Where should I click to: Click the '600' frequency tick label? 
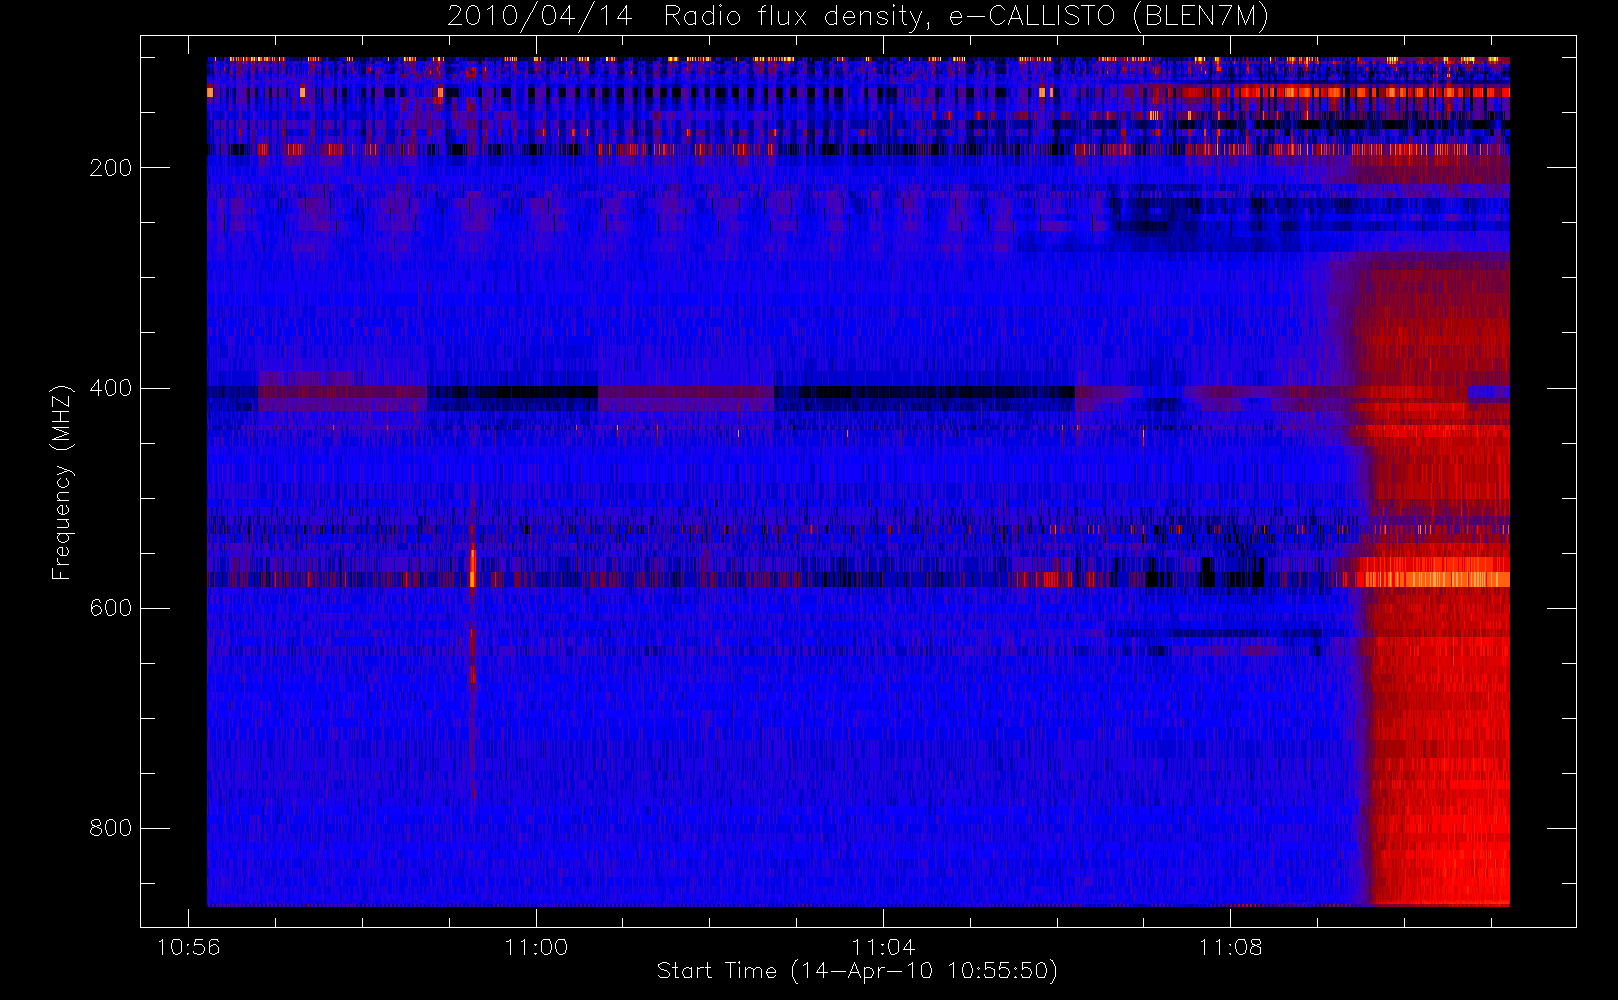click(x=111, y=608)
